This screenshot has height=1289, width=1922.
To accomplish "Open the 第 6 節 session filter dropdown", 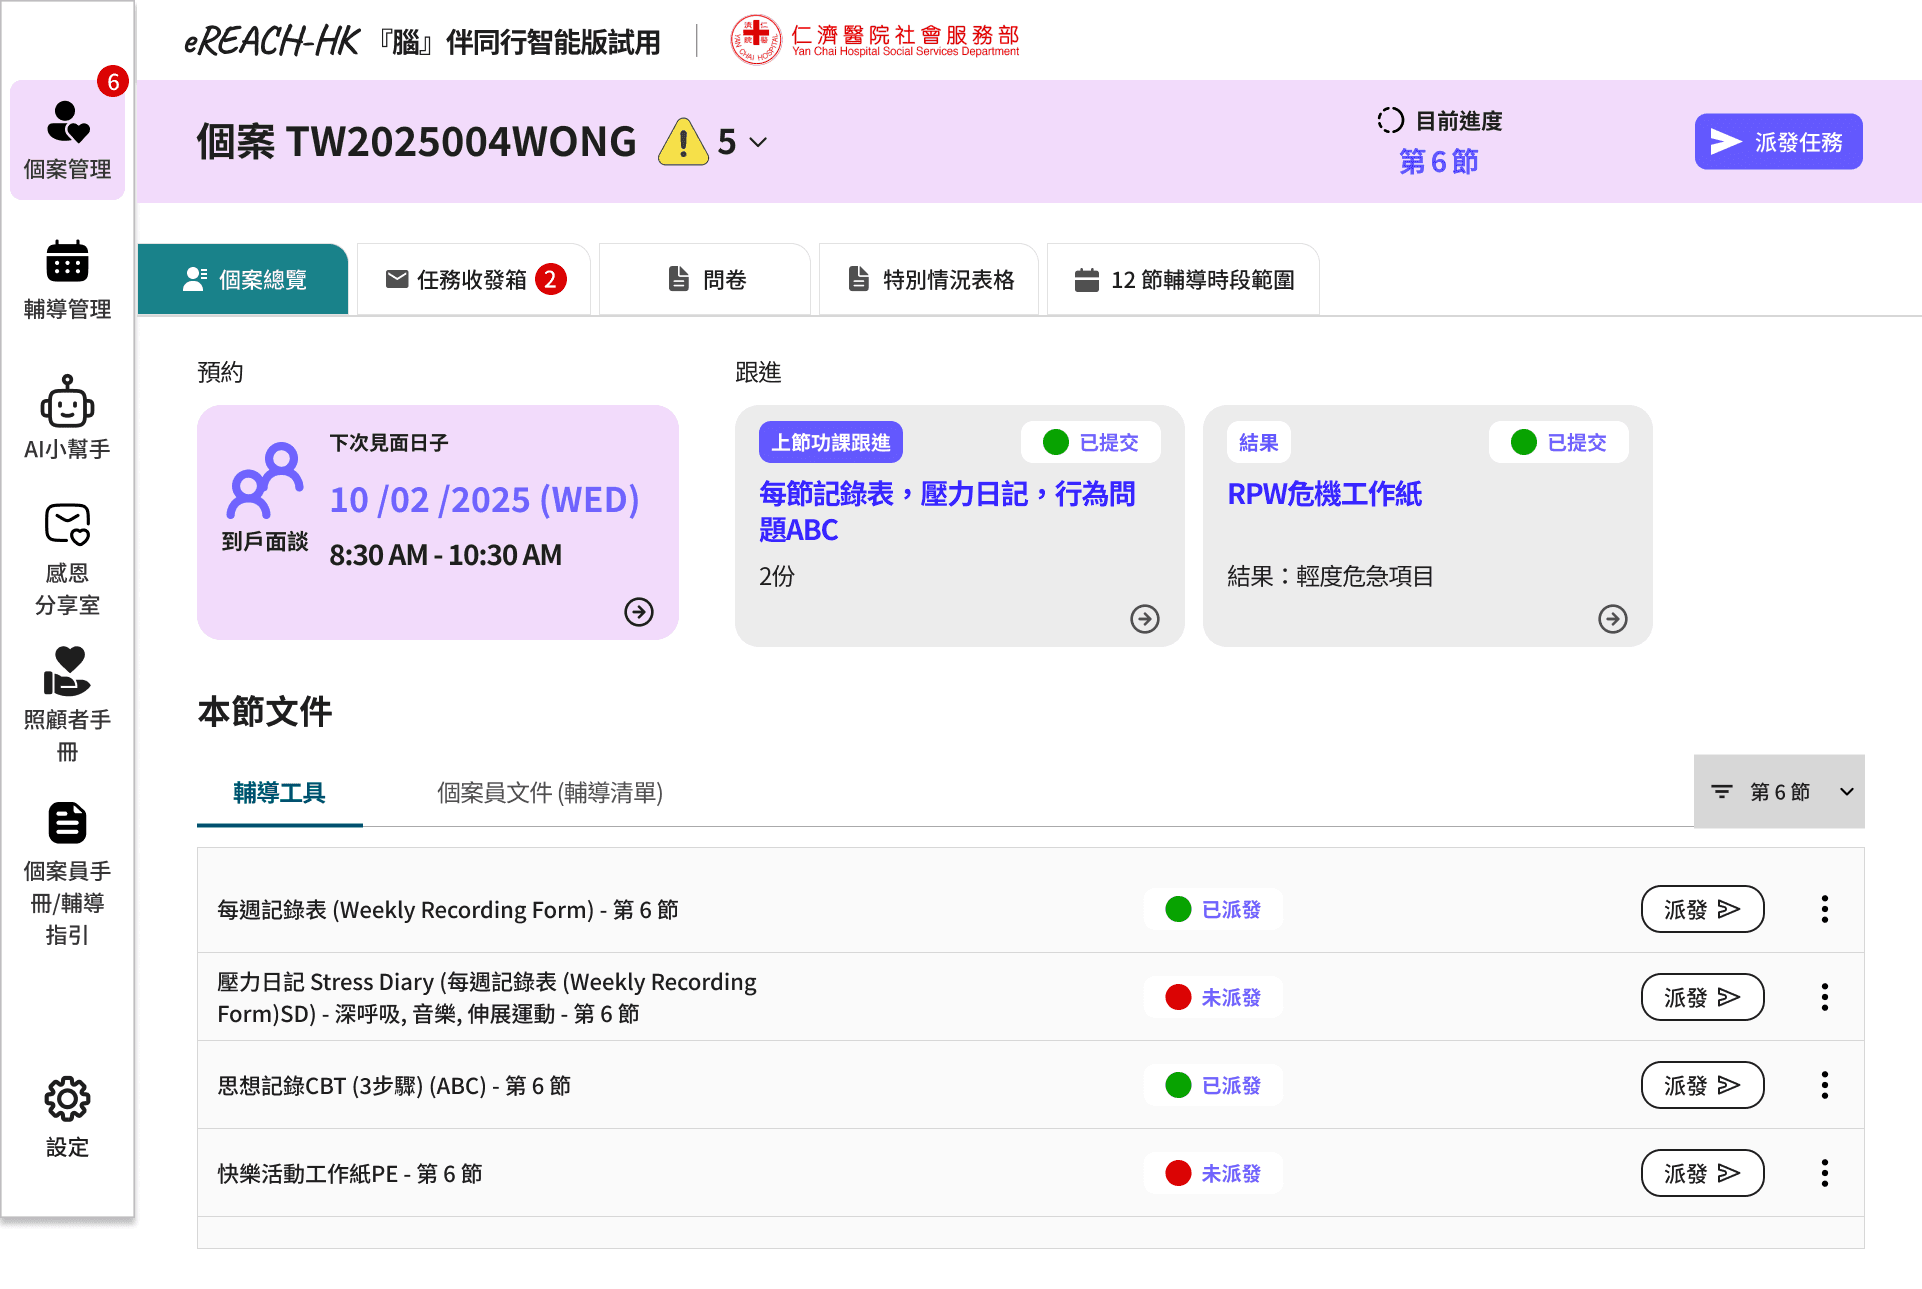I will [1779, 791].
